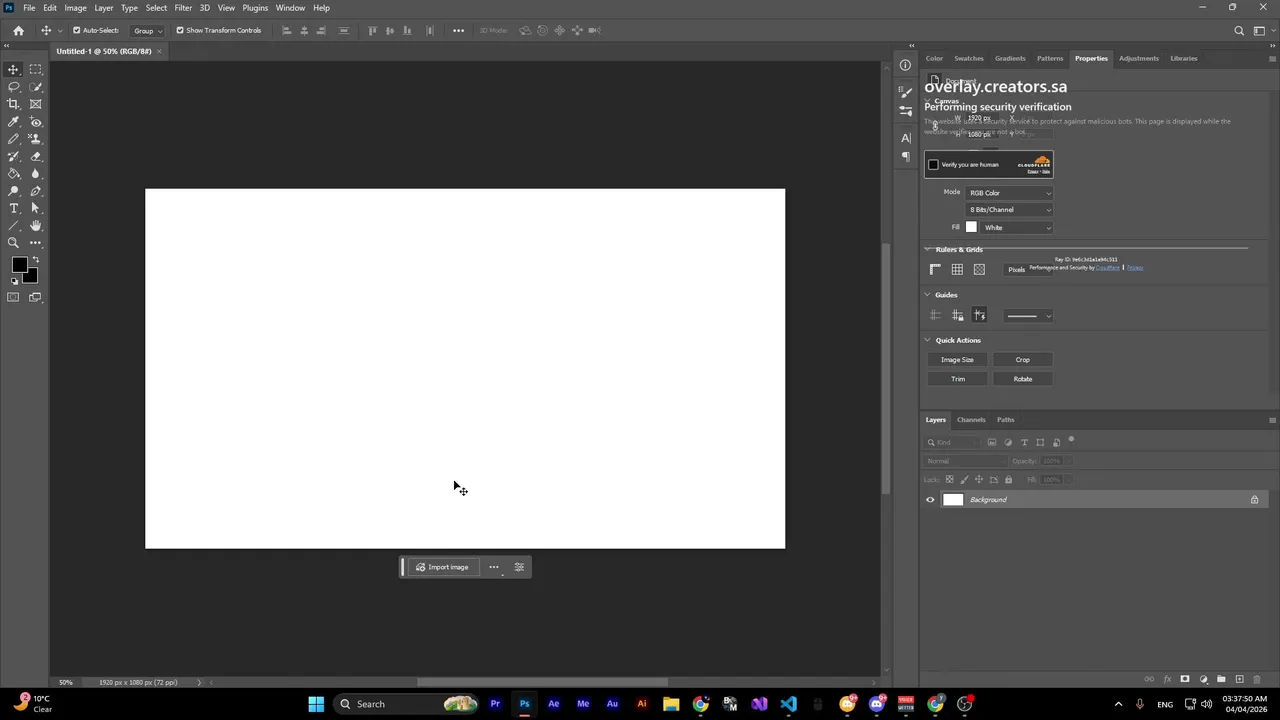1280x720 pixels.
Task: Select the Horizontal Type tool
Action: pos(14,208)
